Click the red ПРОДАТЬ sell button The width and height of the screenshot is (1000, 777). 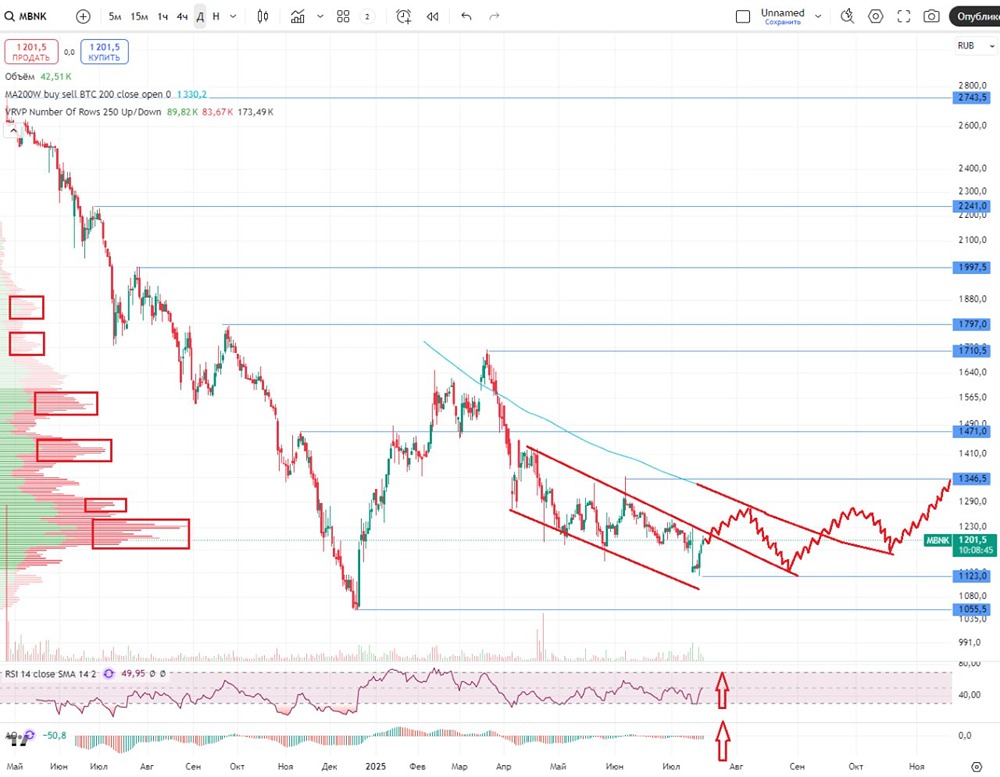click(x=31, y=52)
